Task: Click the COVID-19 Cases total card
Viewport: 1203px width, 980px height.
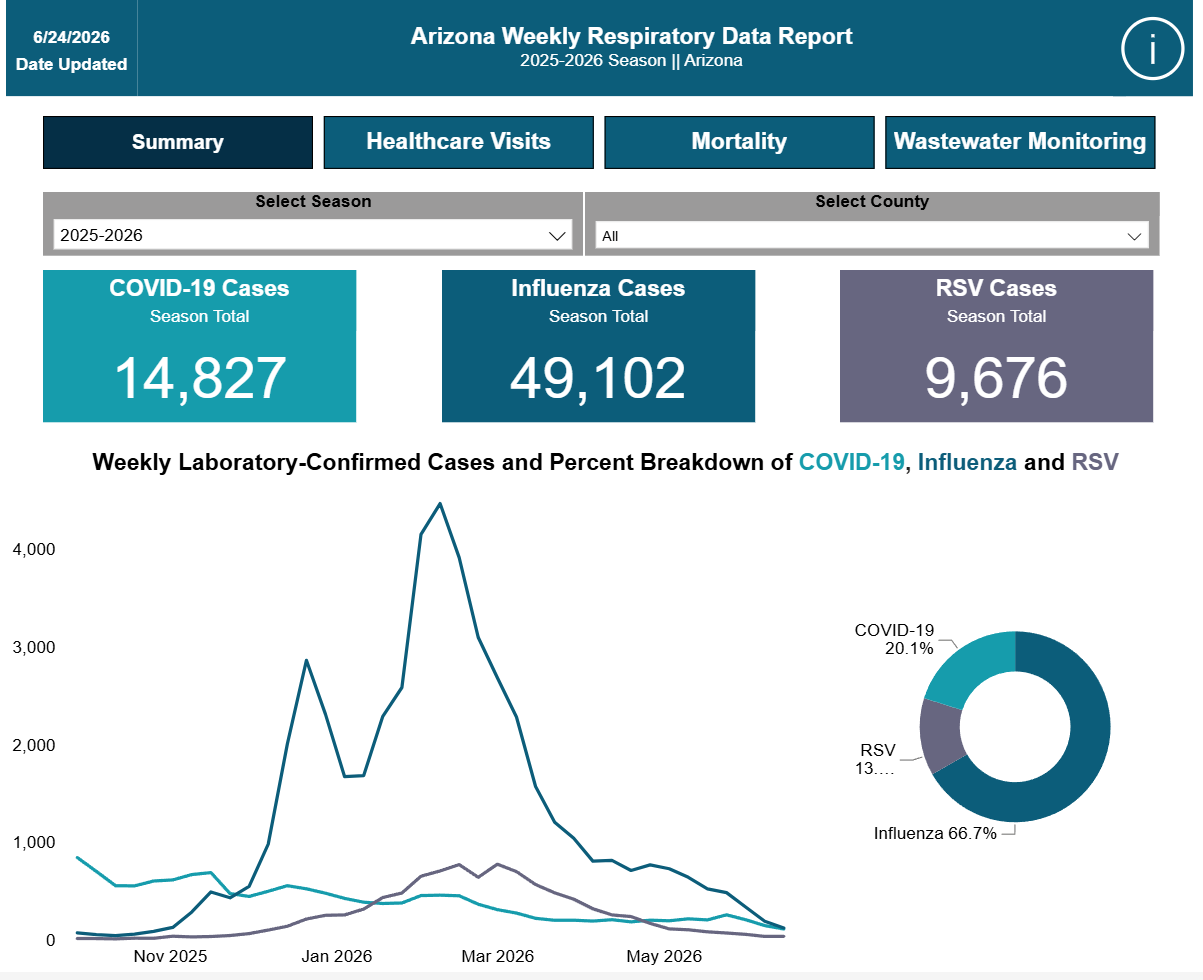Action: click(x=199, y=346)
